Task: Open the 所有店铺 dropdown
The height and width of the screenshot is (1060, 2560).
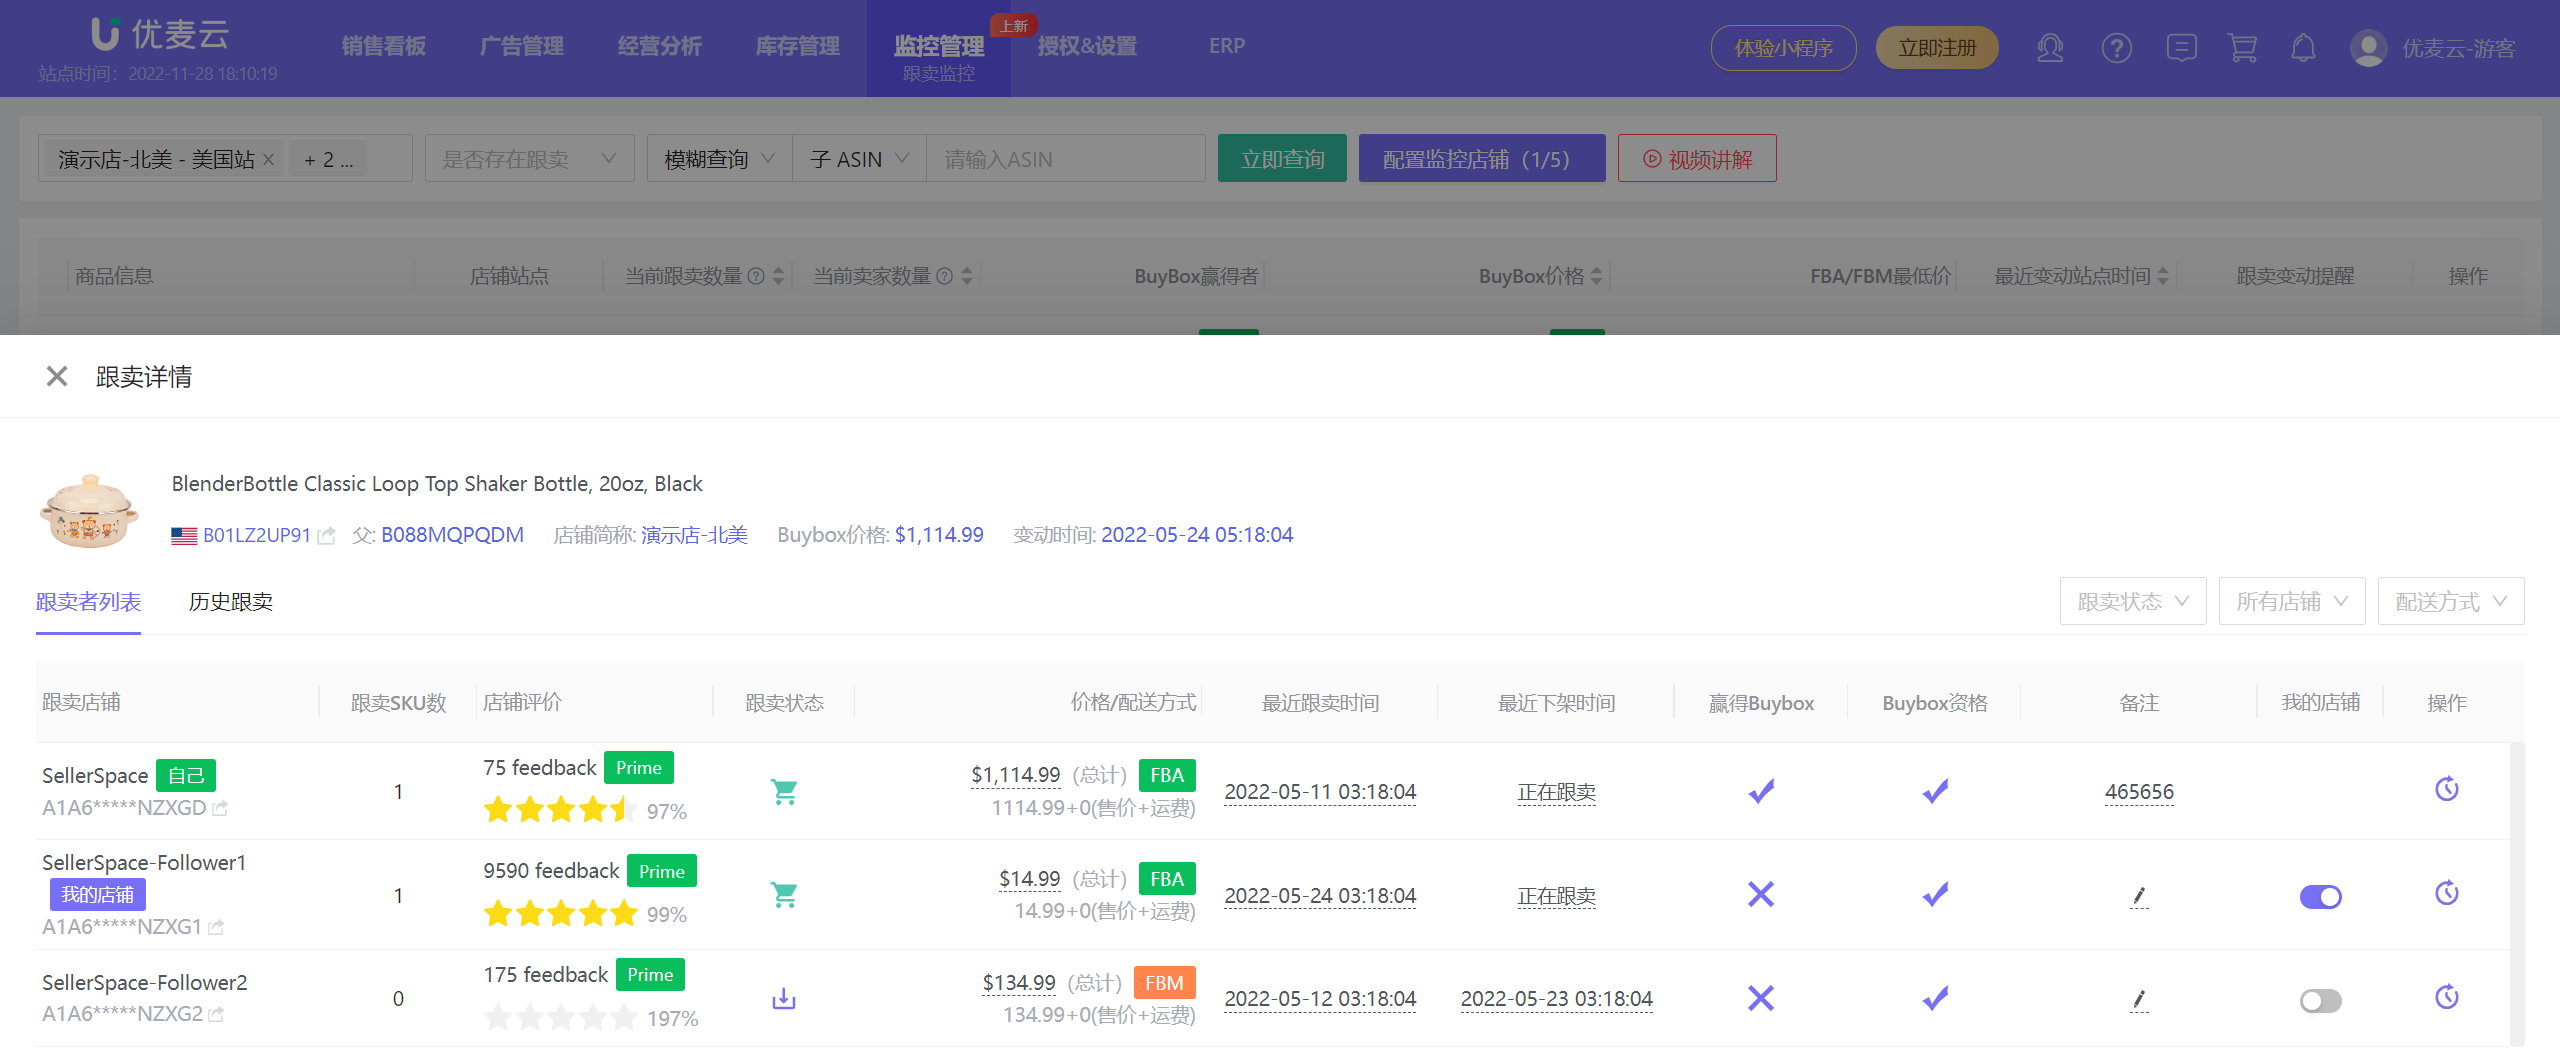Action: point(2291,601)
